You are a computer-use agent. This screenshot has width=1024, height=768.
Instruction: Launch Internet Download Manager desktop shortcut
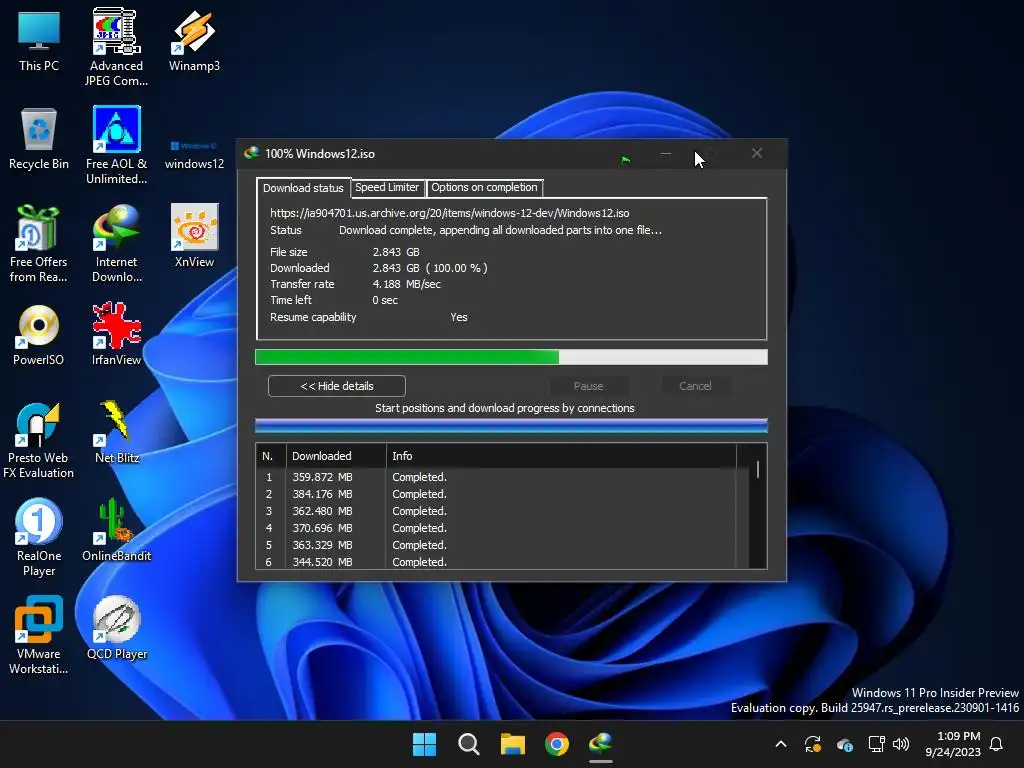point(116,243)
